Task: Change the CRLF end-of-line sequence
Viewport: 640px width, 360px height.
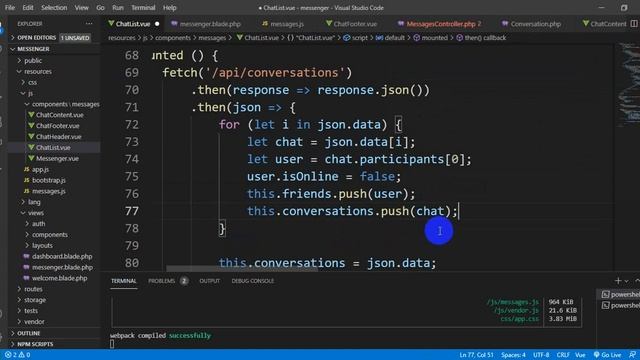Action: (x=563, y=355)
